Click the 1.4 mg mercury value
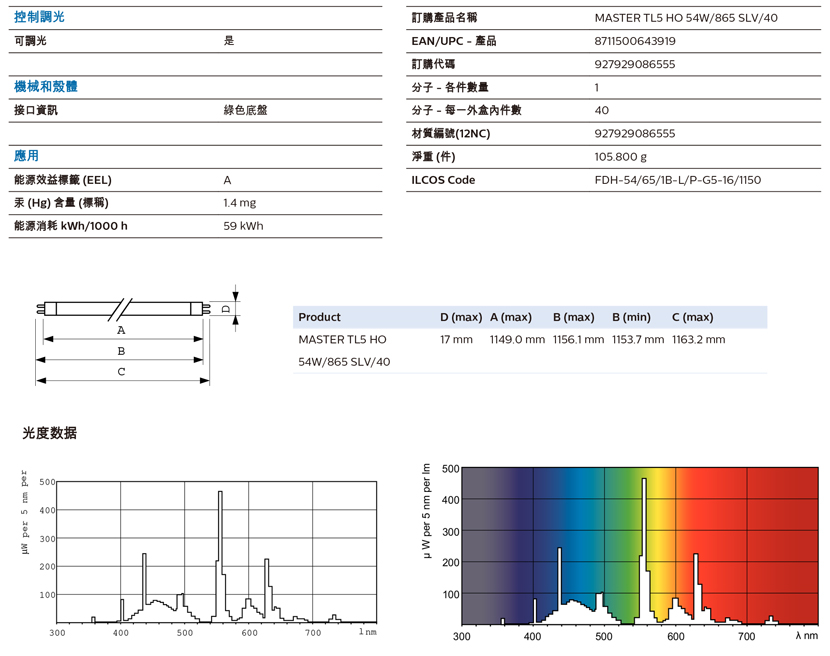The width and height of the screenshot is (830, 656). click(x=240, y=203)
